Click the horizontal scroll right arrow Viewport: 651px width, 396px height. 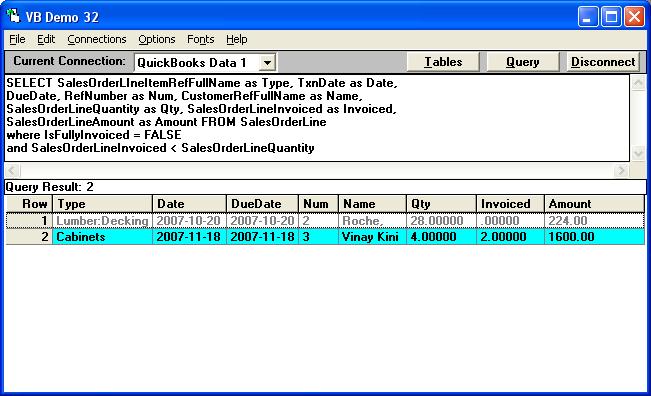621,170
